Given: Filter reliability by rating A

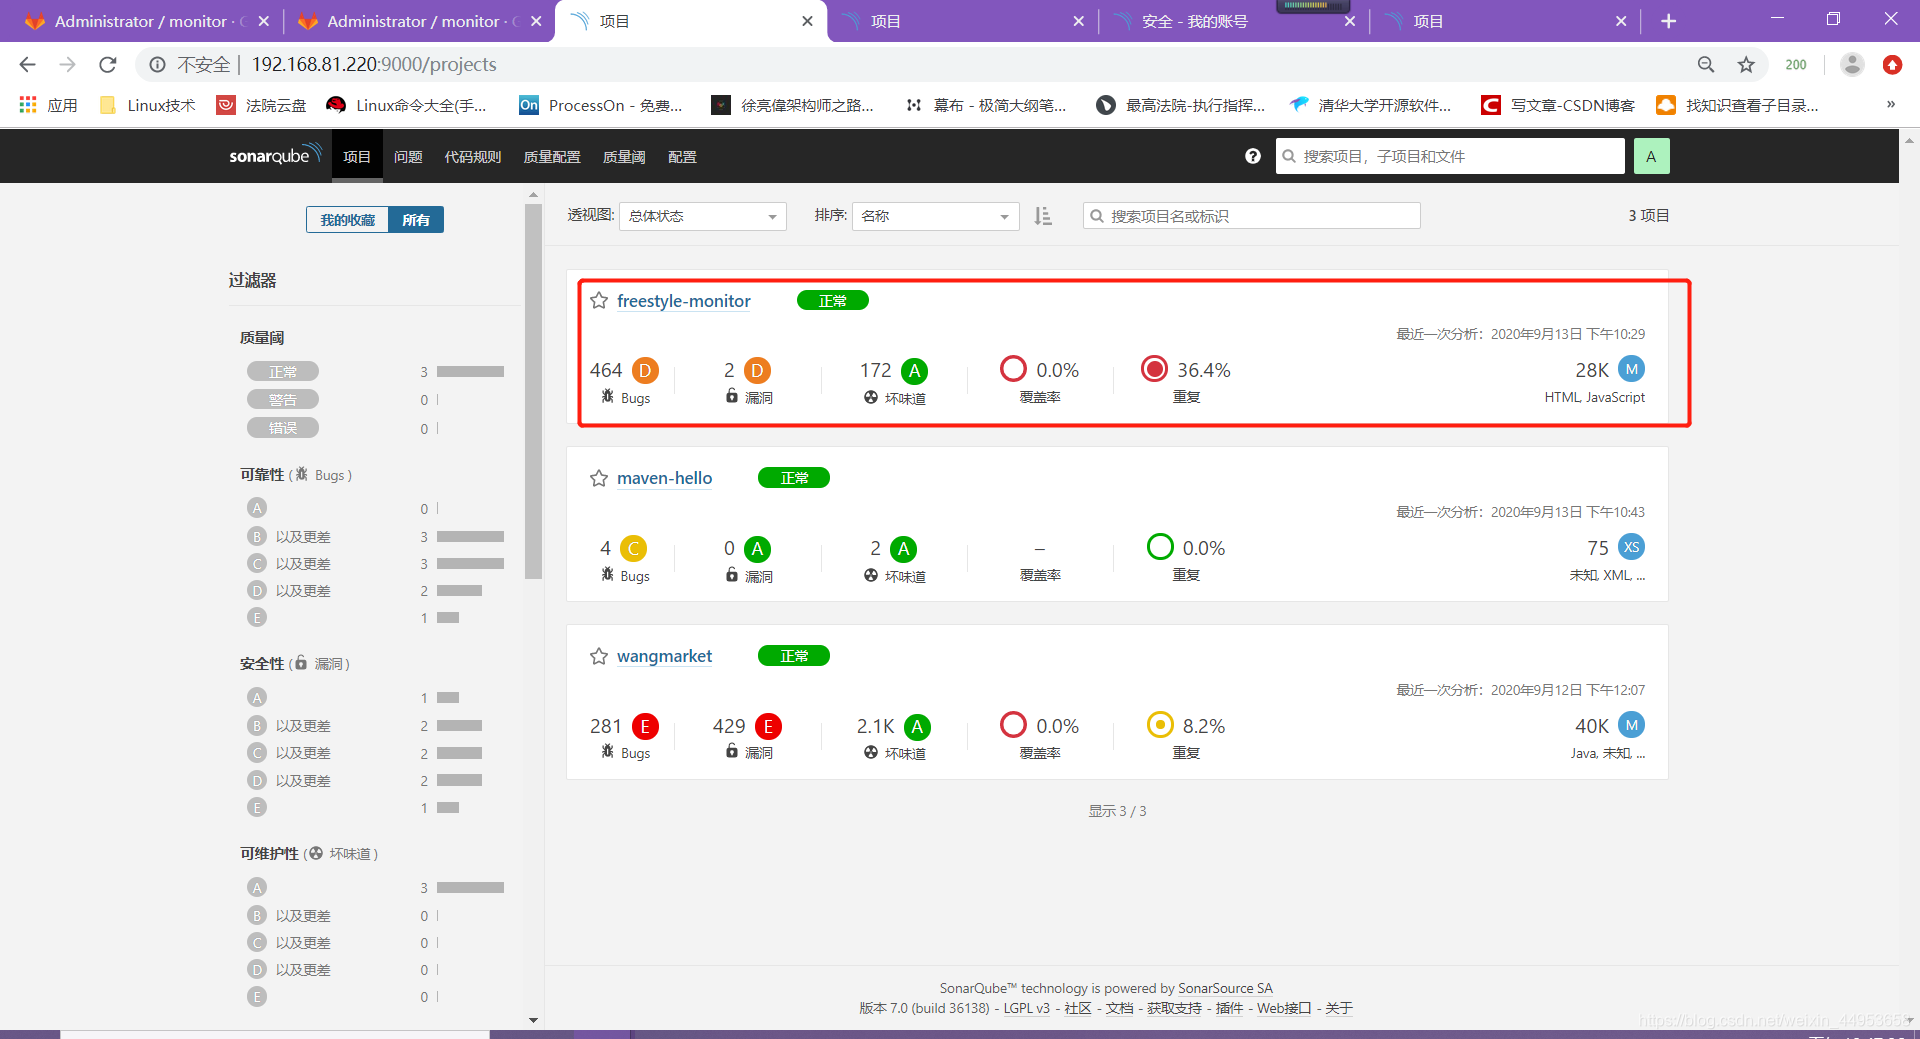Looking at the screenshot, I should point(257,508).
